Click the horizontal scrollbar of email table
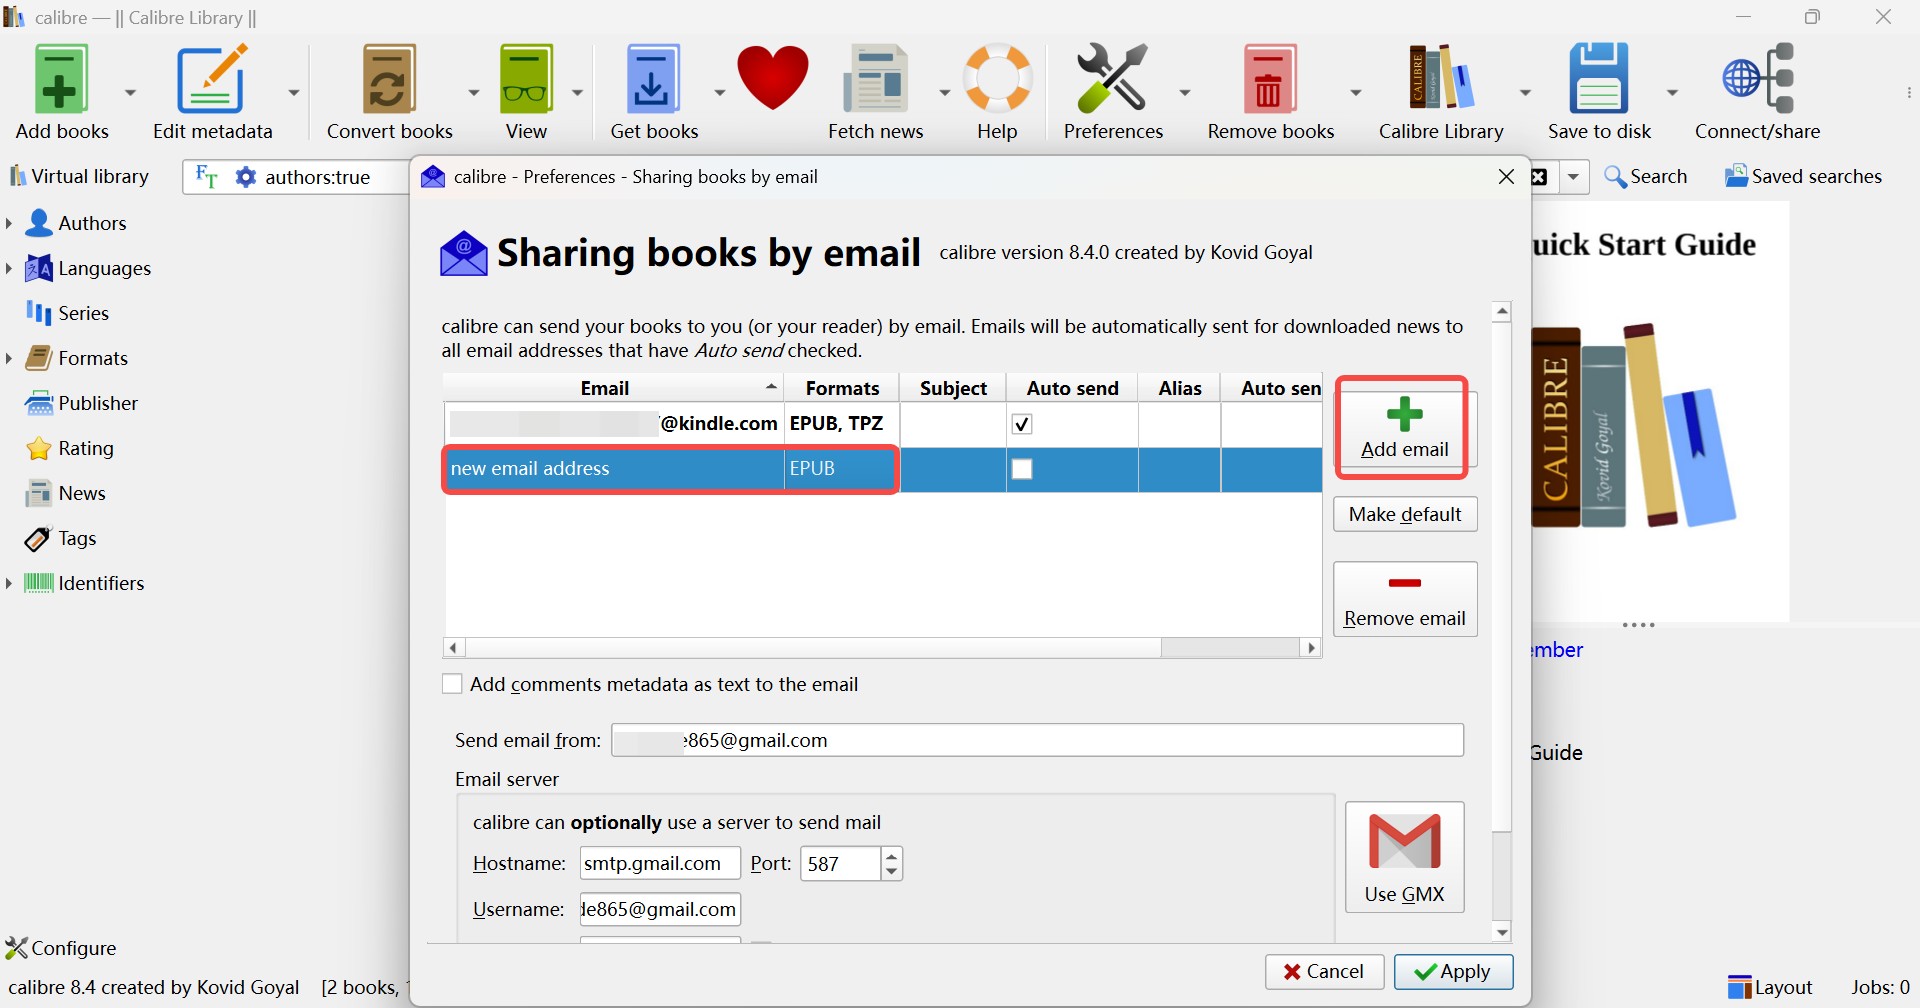Screen dimensions: 1920x1008 click(x=815, y=648)
